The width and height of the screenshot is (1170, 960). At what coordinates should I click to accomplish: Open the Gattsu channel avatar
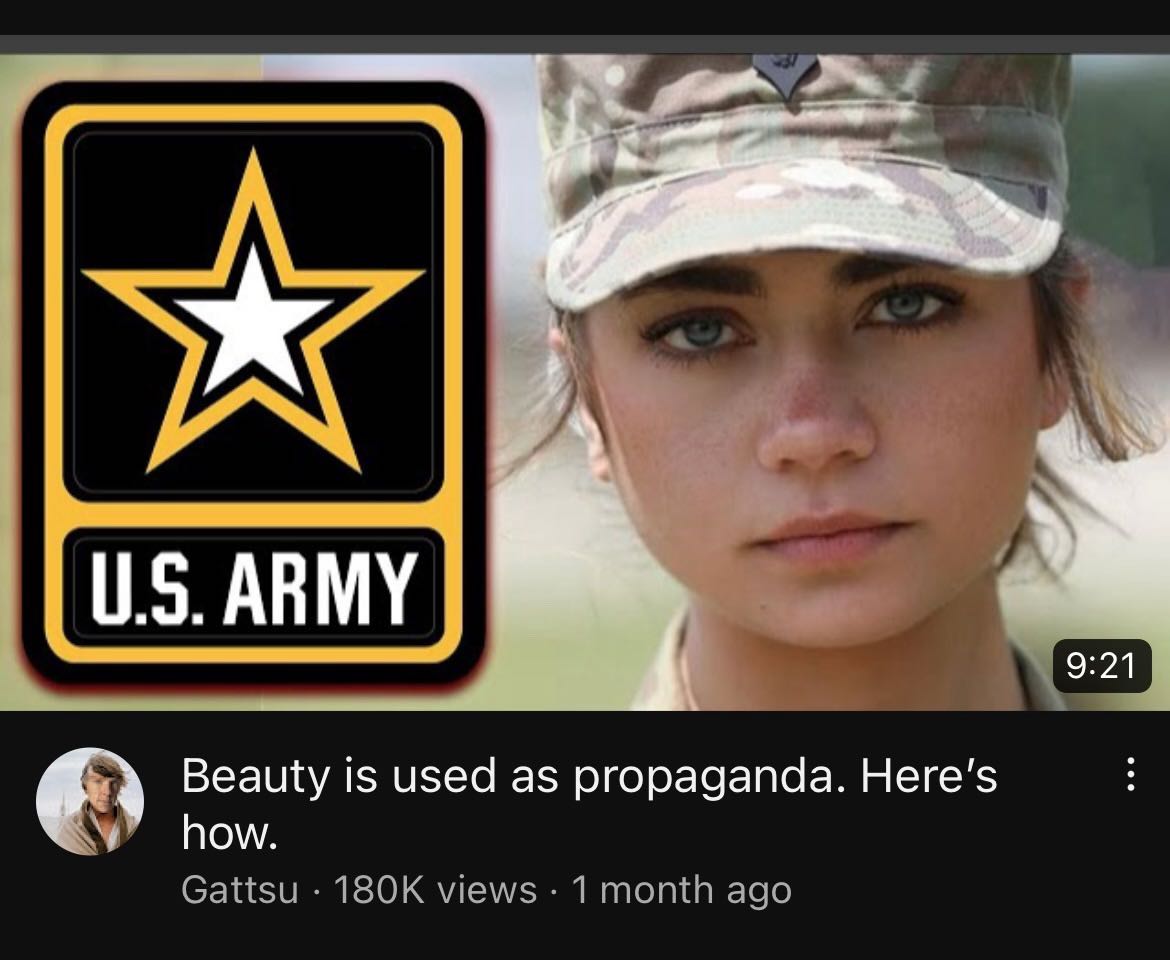90,801
